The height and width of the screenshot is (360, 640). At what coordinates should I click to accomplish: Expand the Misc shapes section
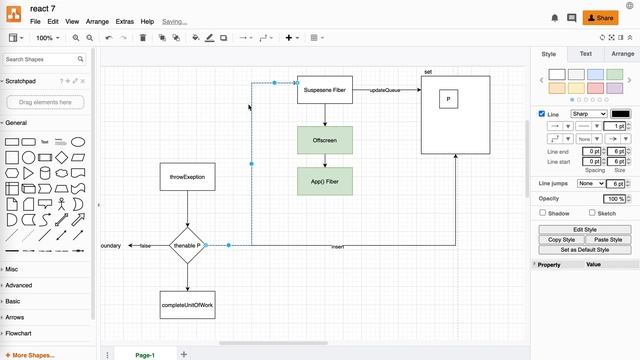(x=11, y=269)
